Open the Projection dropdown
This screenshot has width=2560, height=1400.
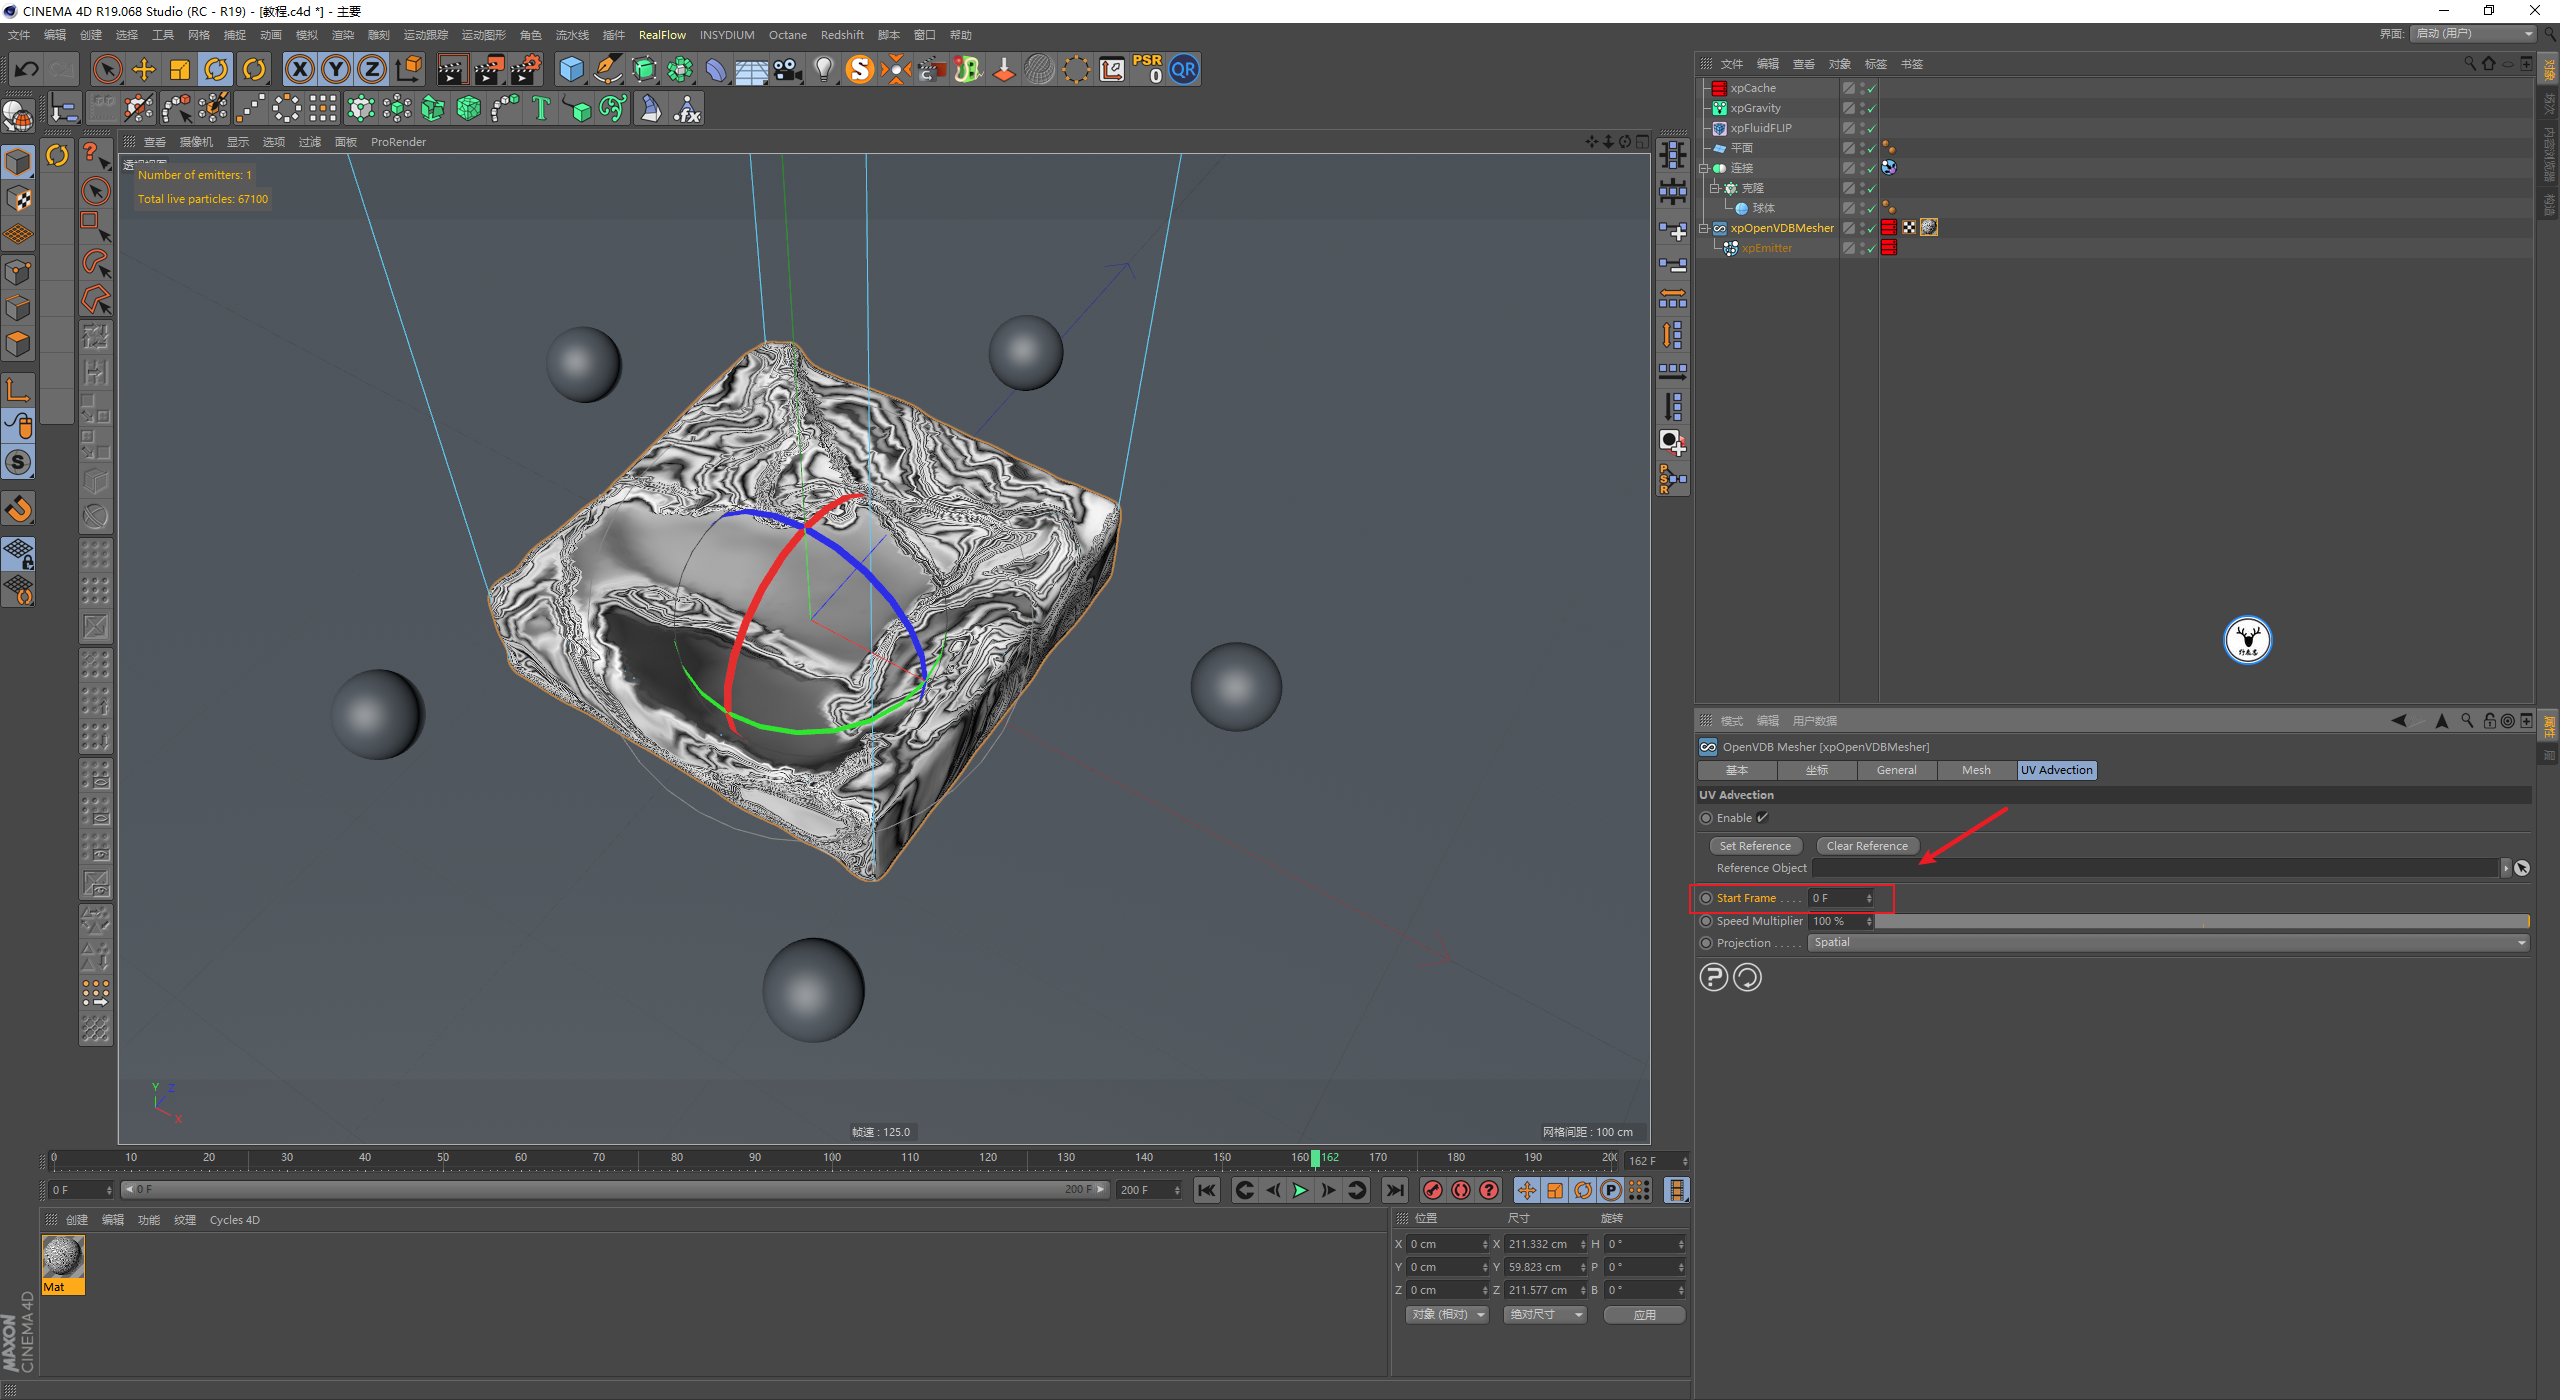tap(2168, 943)
